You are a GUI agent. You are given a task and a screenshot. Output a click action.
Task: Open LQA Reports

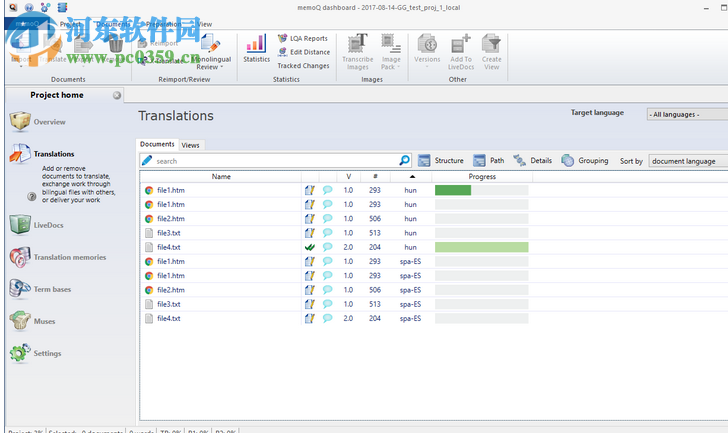click(x=303, y=38)
